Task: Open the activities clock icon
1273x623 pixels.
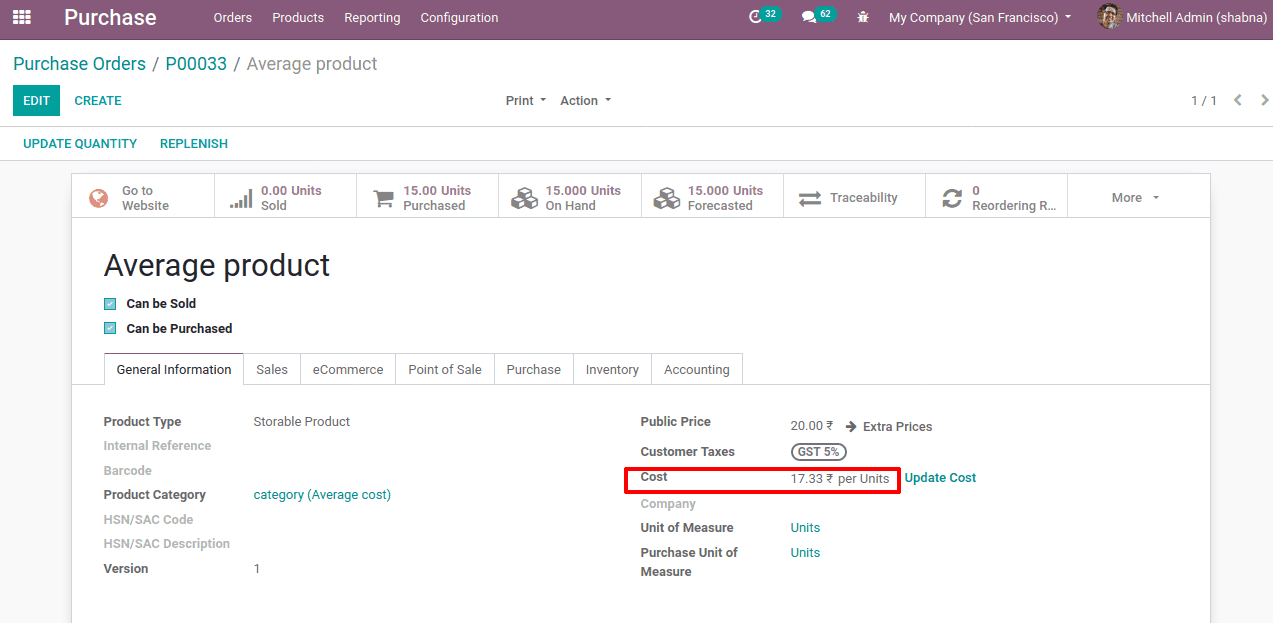Action: point(756,18)
